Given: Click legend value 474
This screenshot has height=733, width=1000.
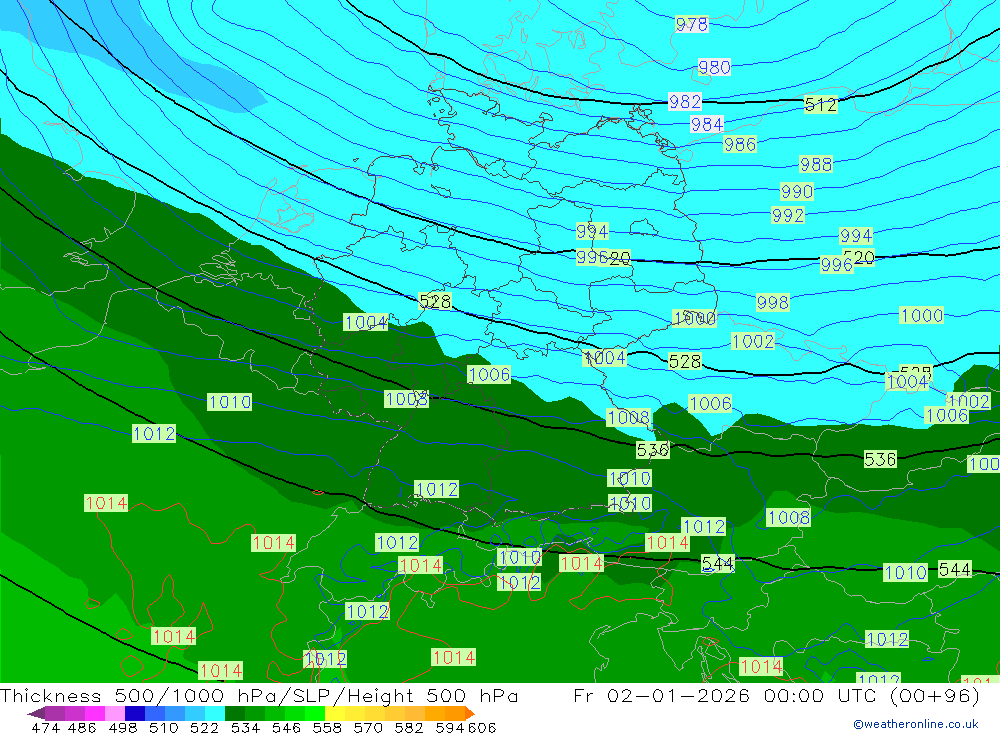Looking at the screenshot, I should tap(46, 727).
